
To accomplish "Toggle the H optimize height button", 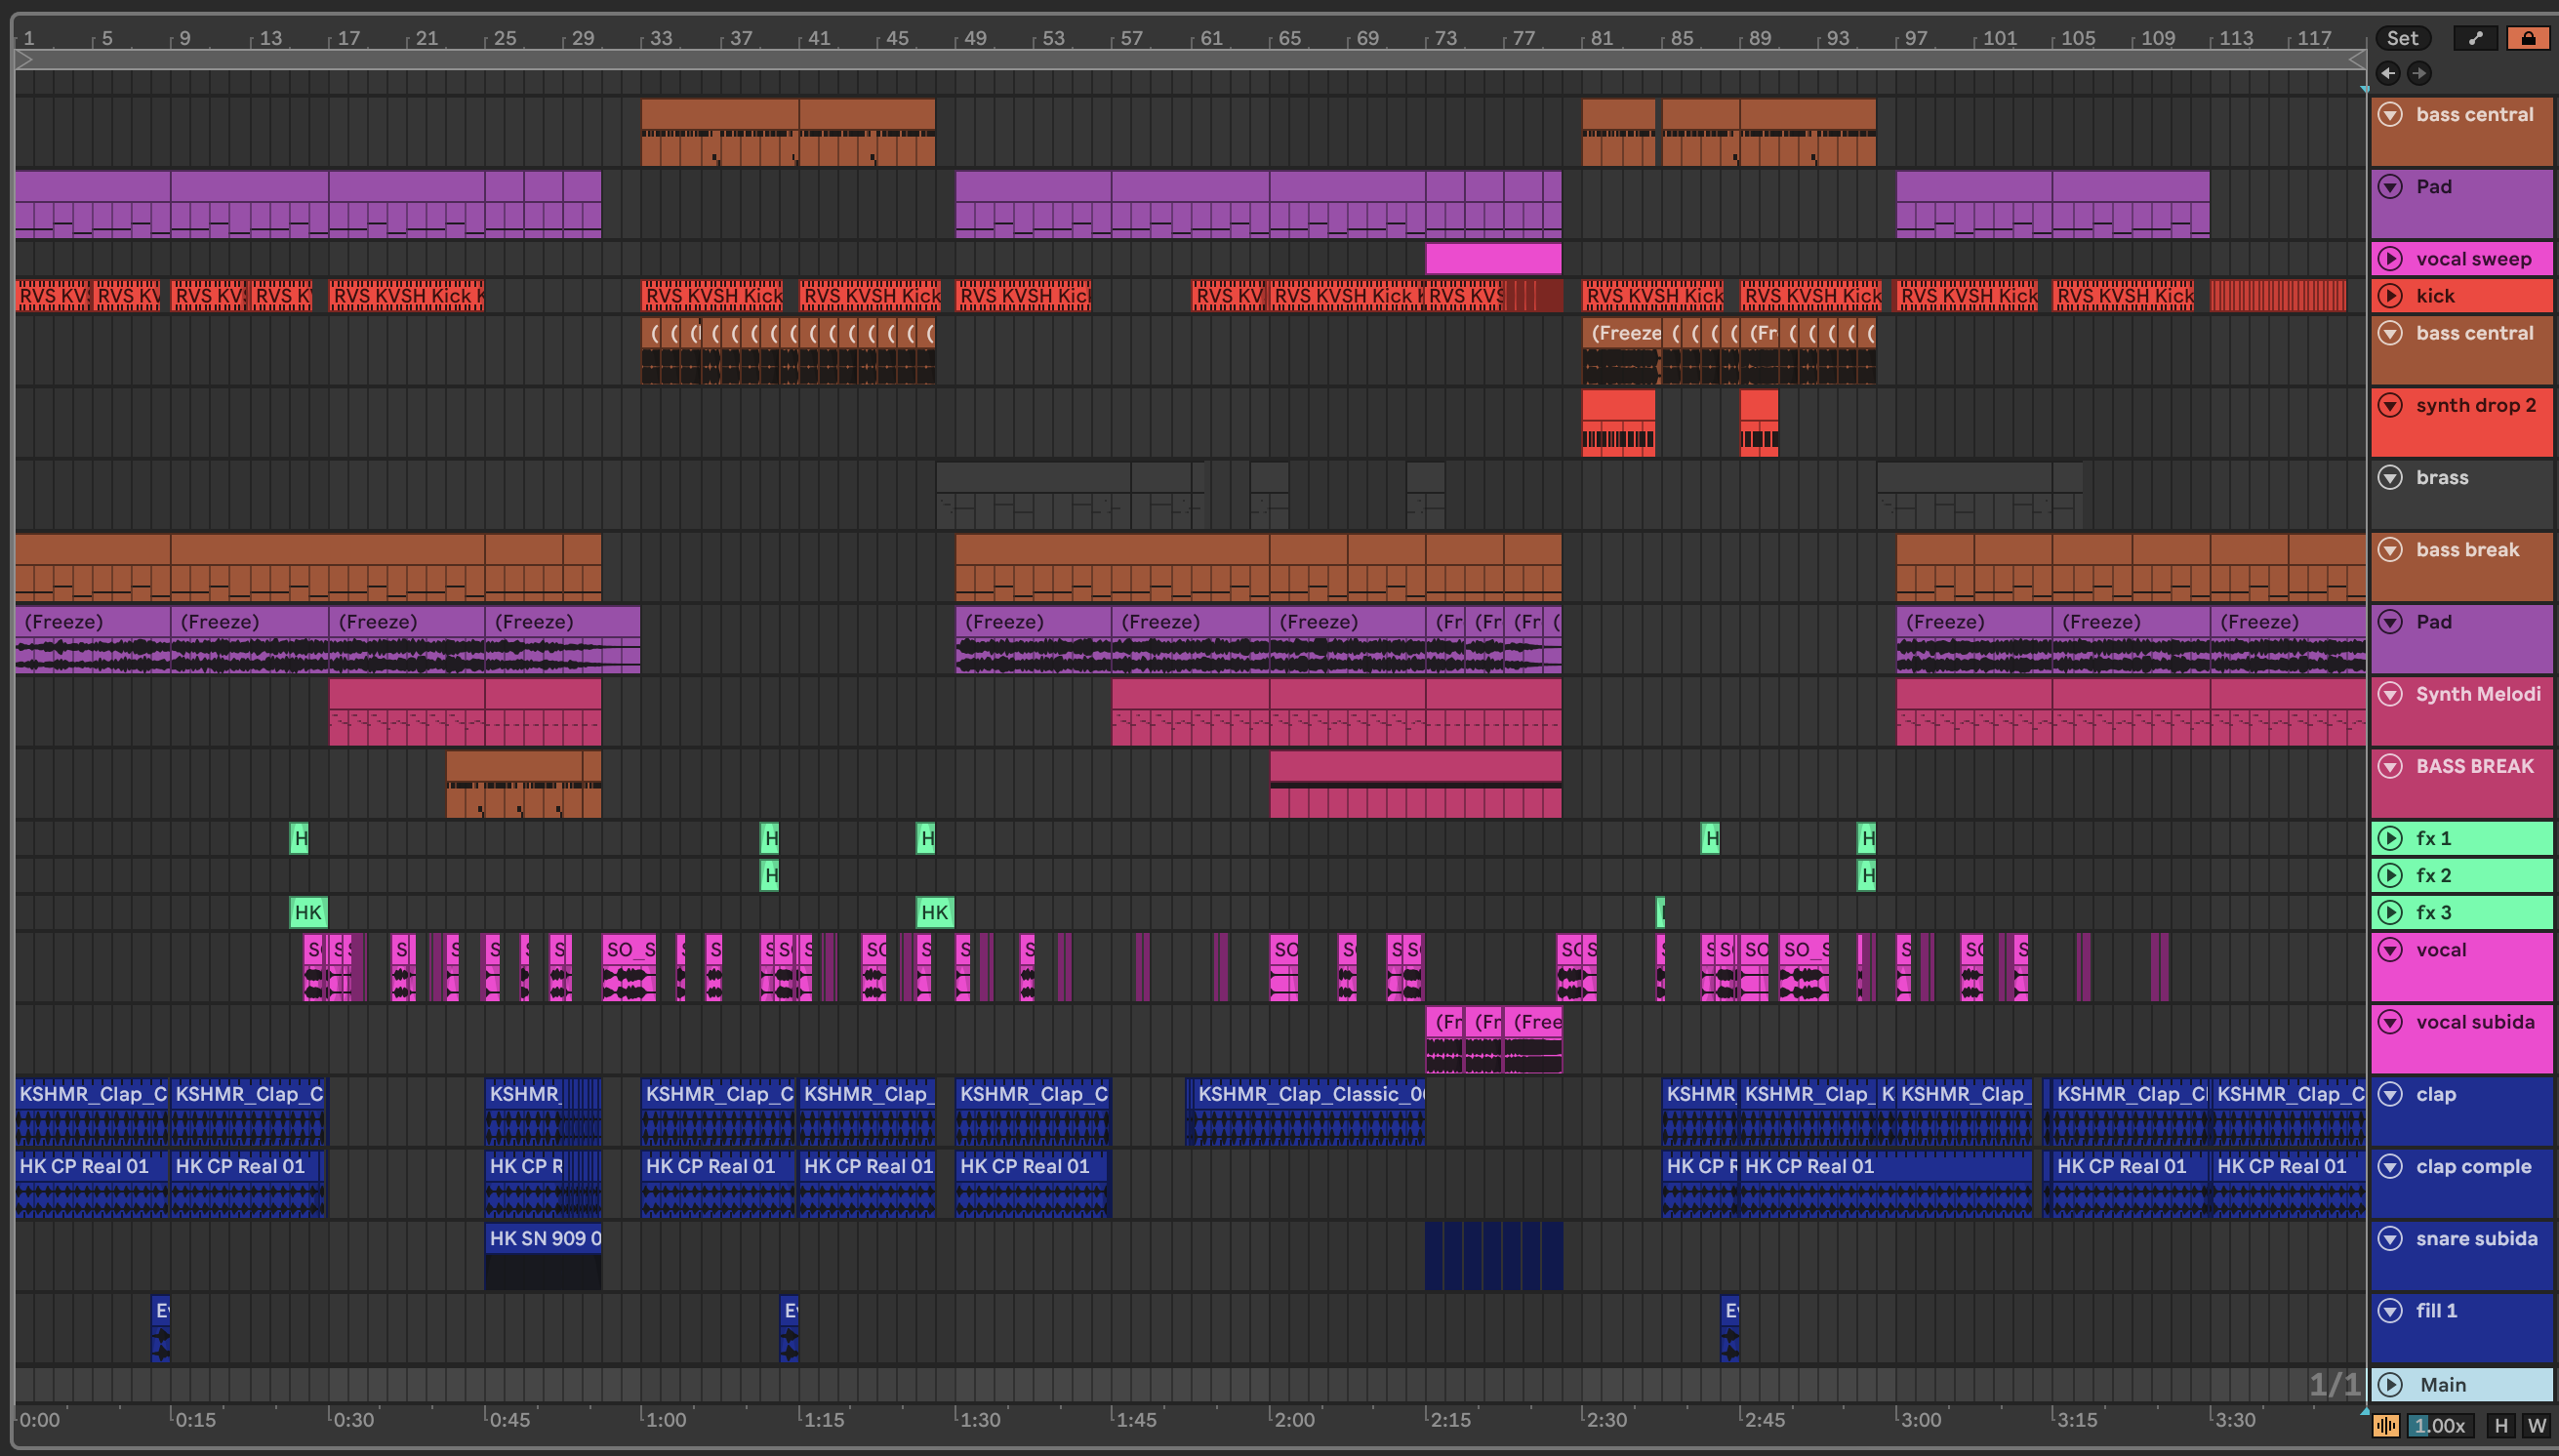I will point(2501,1426).
